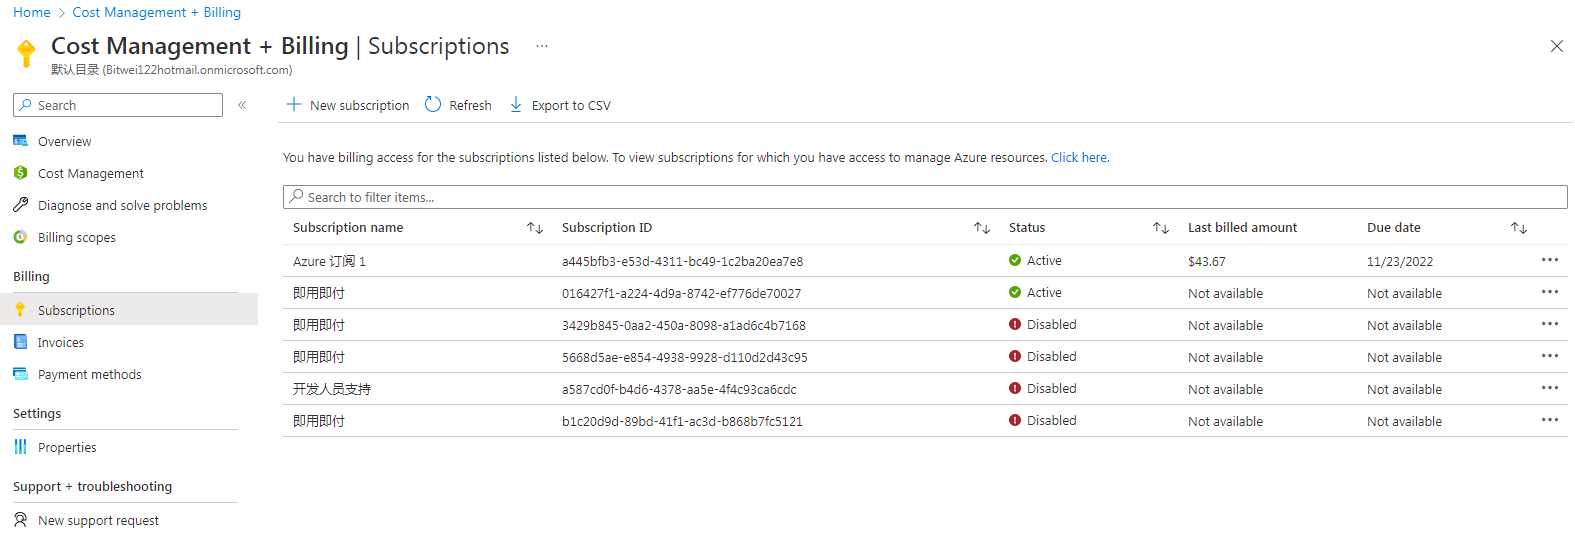Collapse the sidebar with double chevron
This screenshot has height=546, width=1575.
click(242, 105)
